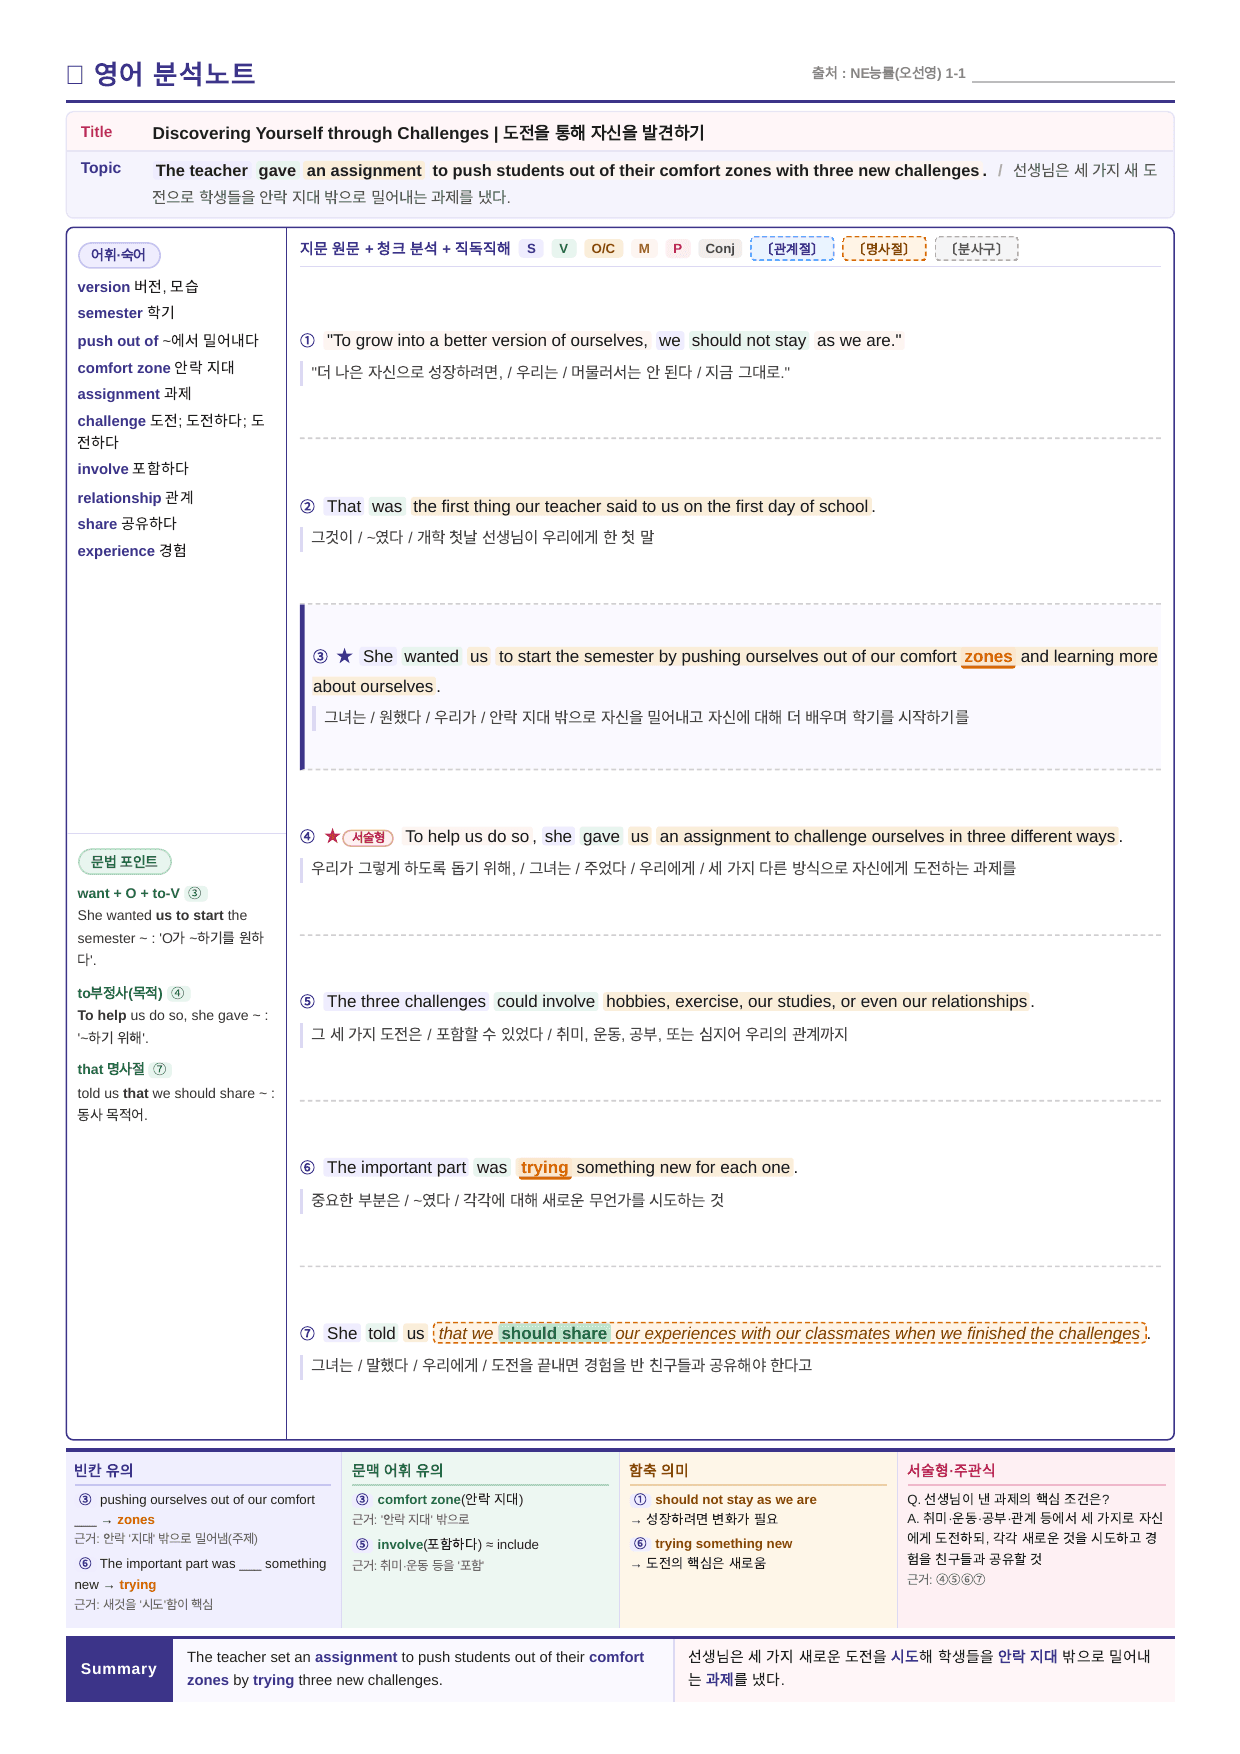
Task: Select the S legend badge
Action: [531, 249]
